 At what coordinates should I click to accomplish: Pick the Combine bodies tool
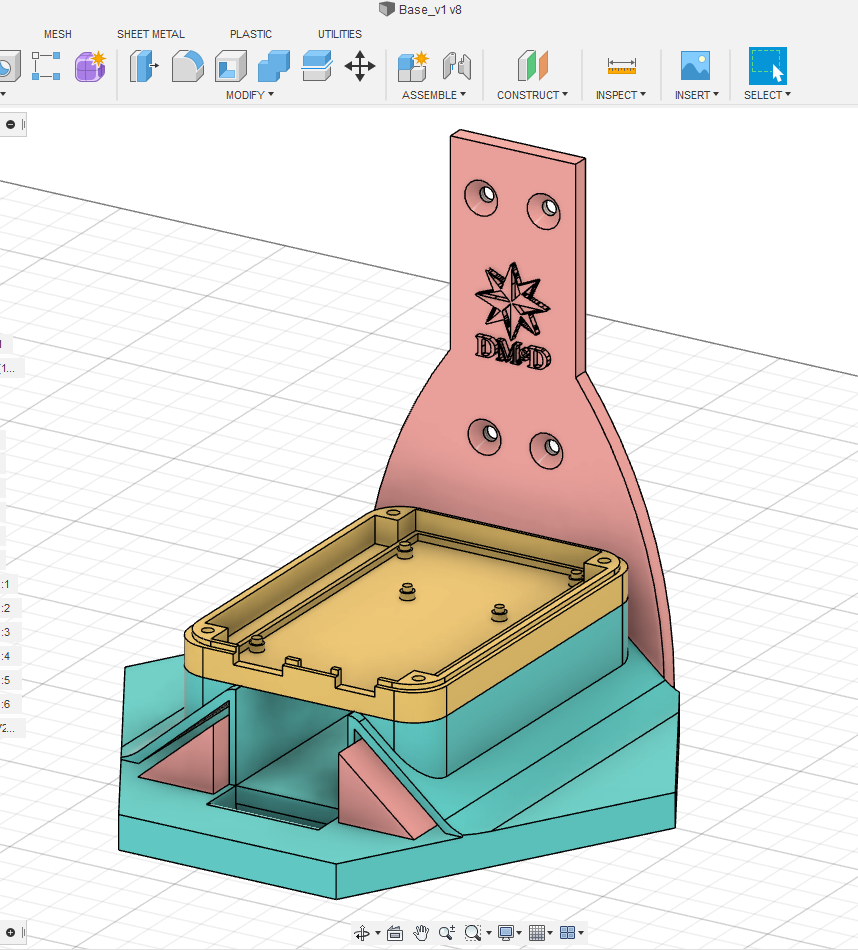274,66
